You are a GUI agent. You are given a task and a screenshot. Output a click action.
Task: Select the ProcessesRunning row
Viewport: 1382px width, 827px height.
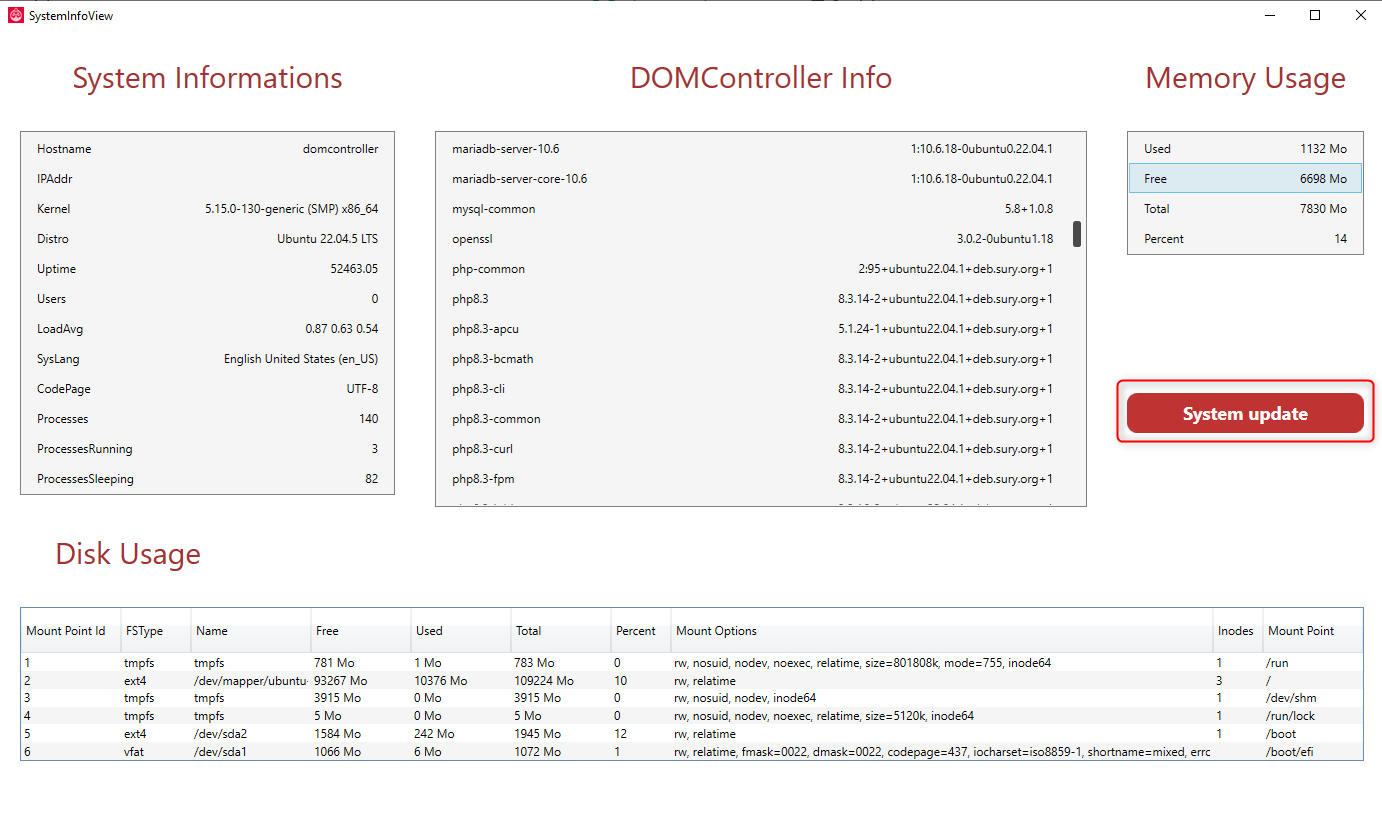pyautogui.click(x=208, y=449)
